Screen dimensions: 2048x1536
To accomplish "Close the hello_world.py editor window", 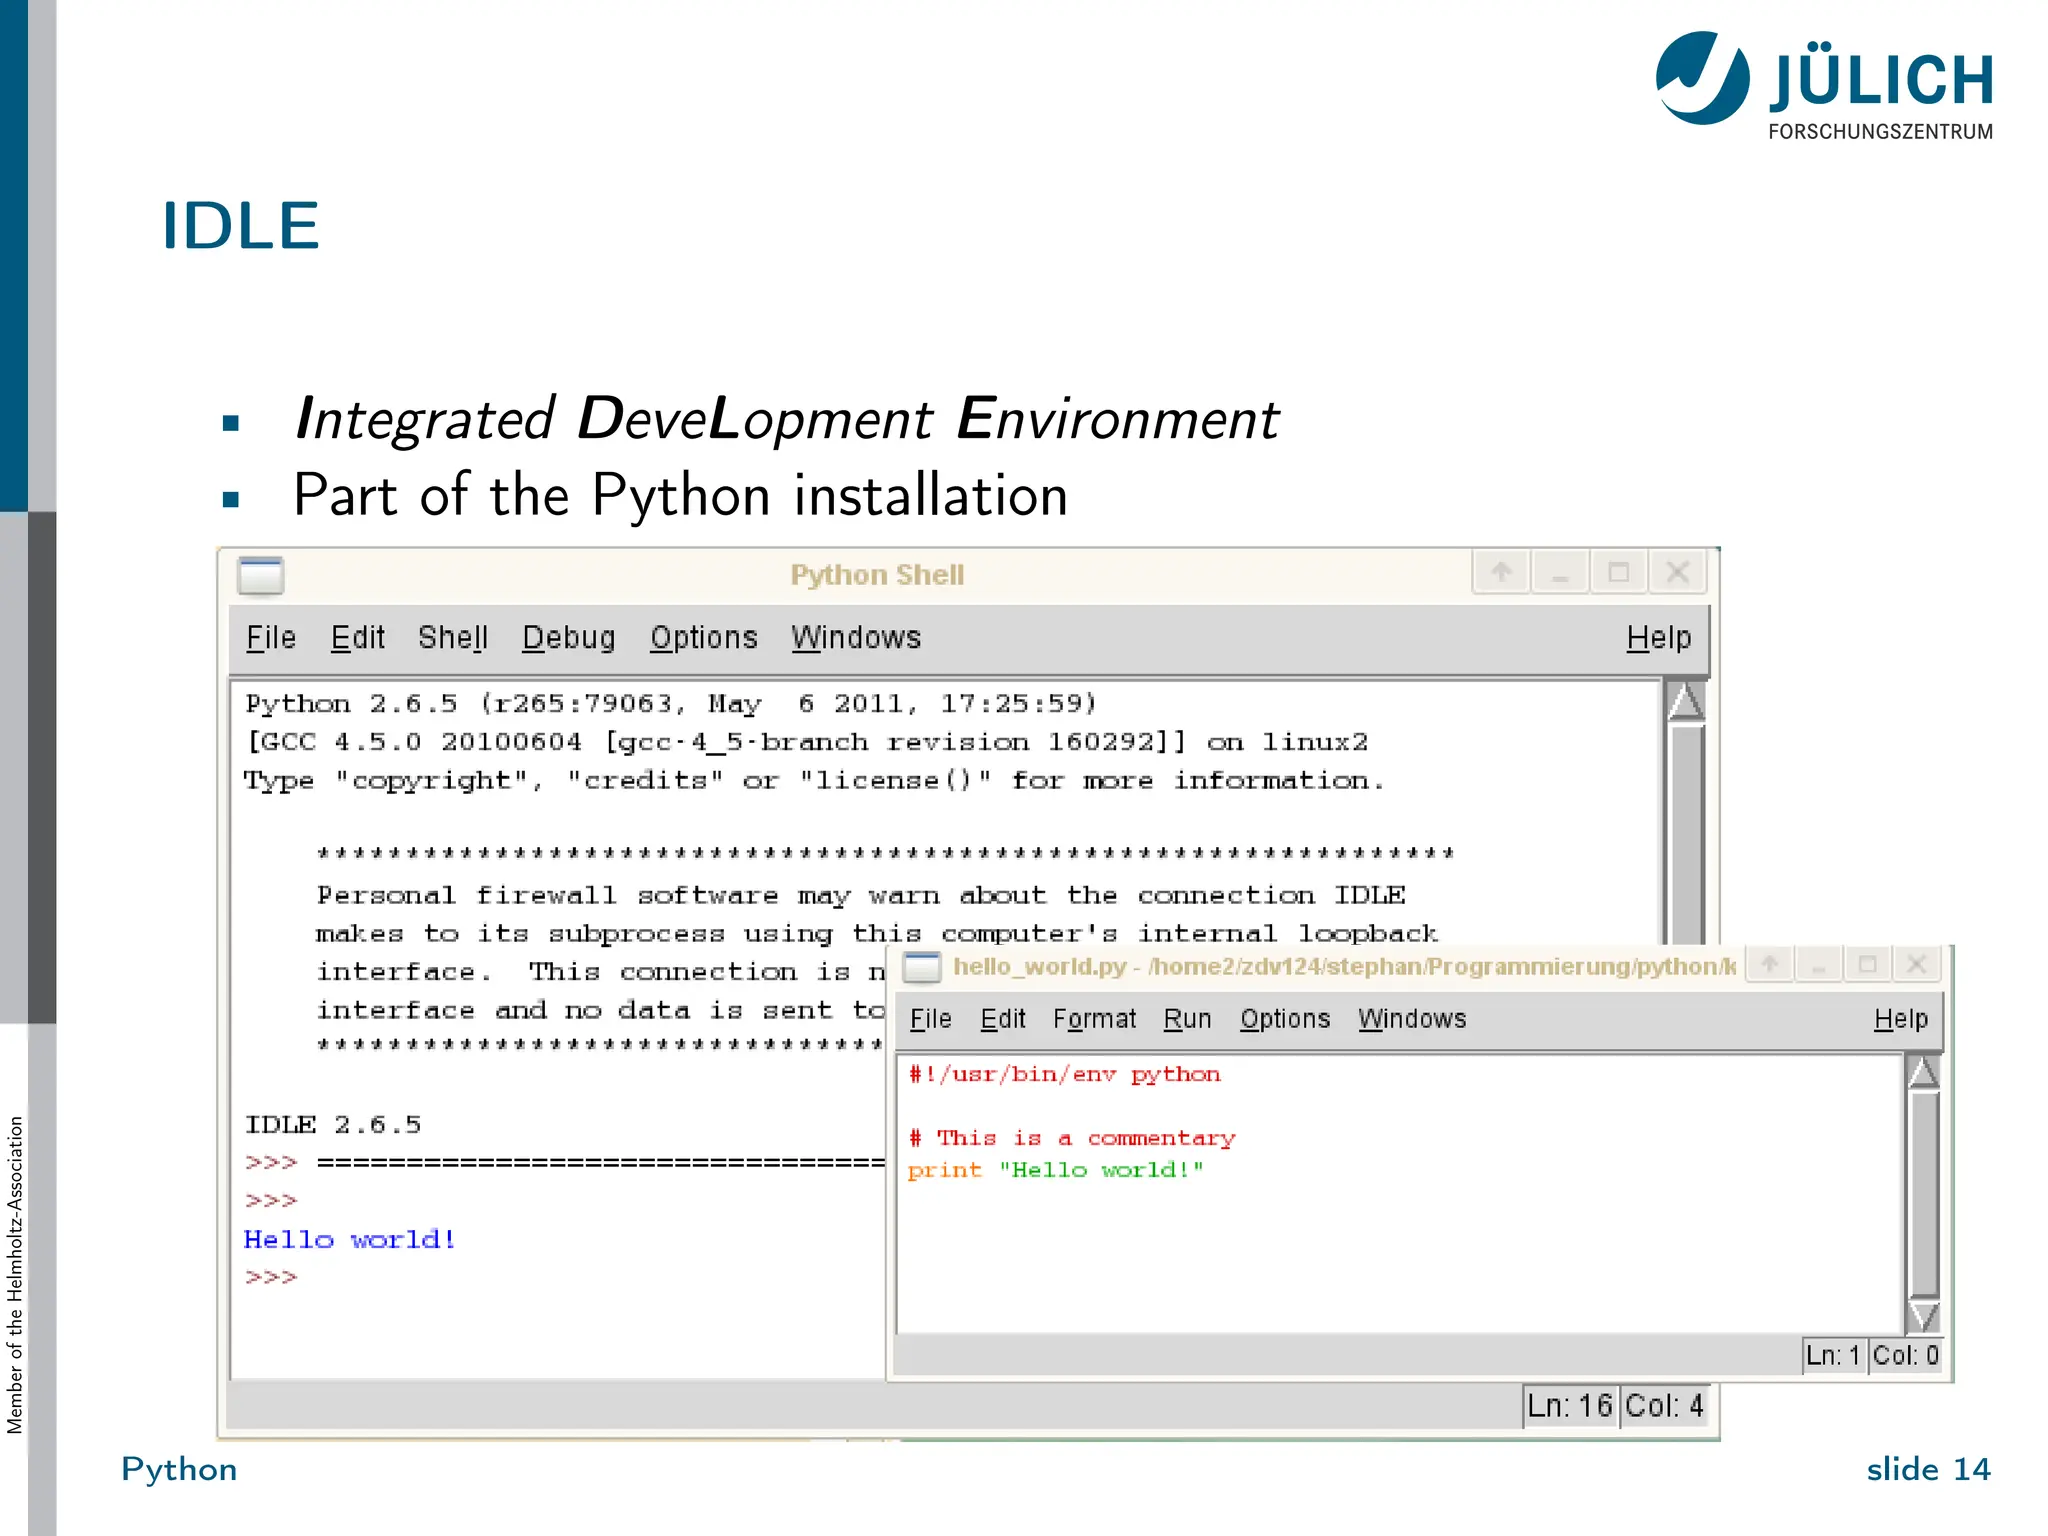I will (x=1916, y=964).
